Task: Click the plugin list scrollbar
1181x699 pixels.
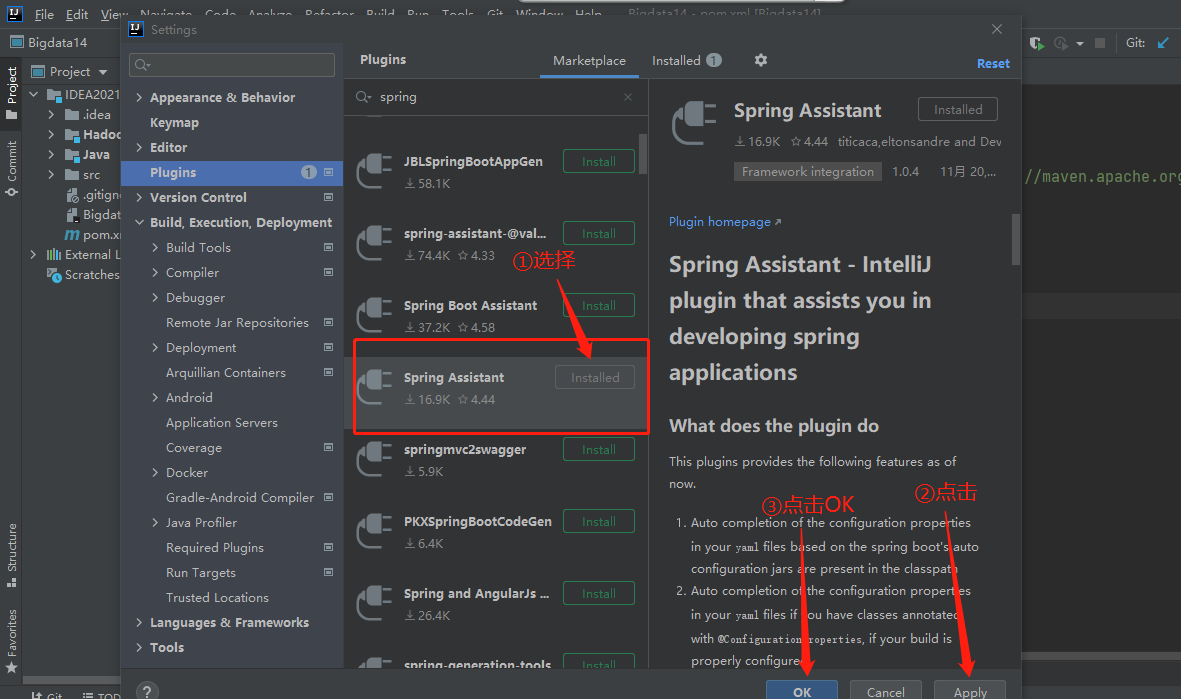Action: [642, 154]
